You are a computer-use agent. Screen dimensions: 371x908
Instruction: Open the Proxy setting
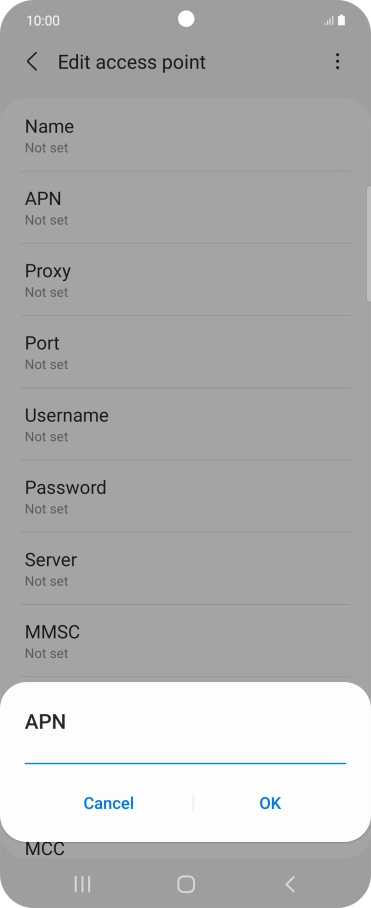click(185, 280)
